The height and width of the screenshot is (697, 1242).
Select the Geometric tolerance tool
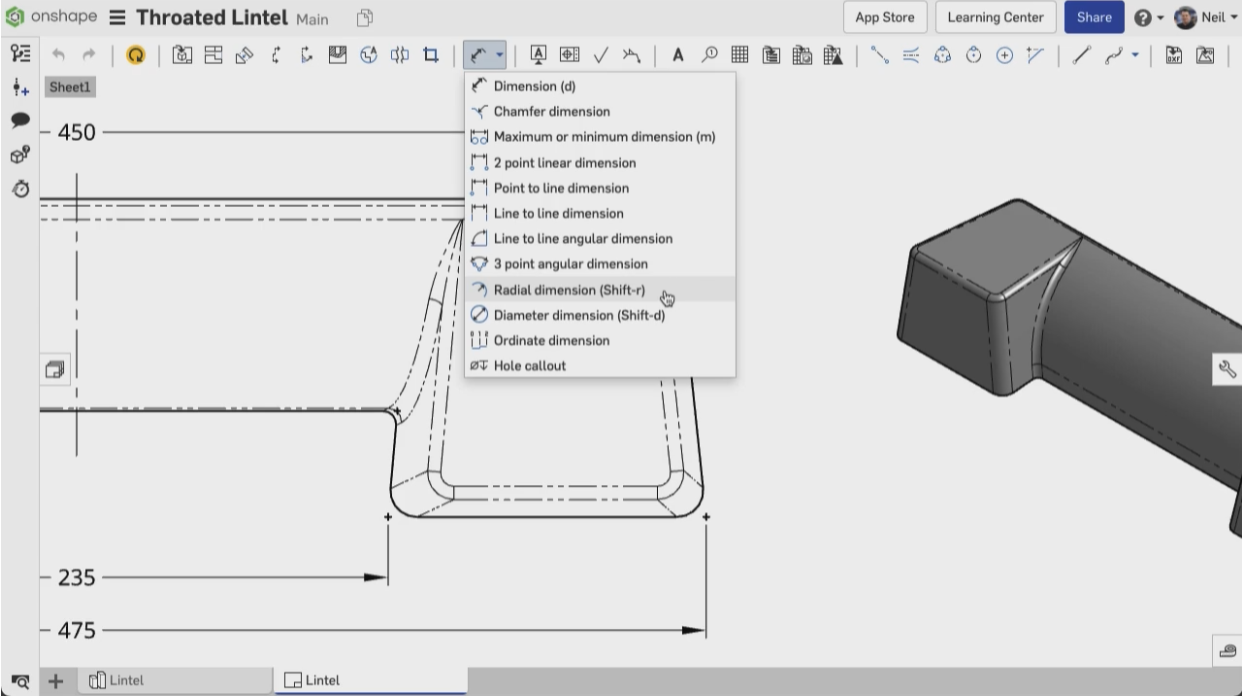570,55
